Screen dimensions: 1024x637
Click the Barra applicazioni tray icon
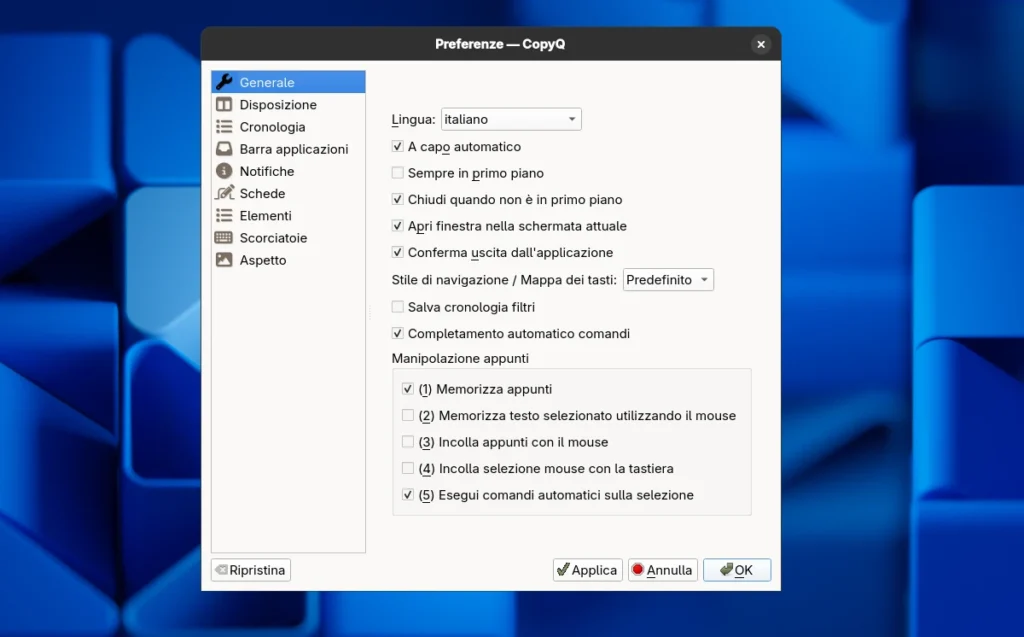[224, 149]
